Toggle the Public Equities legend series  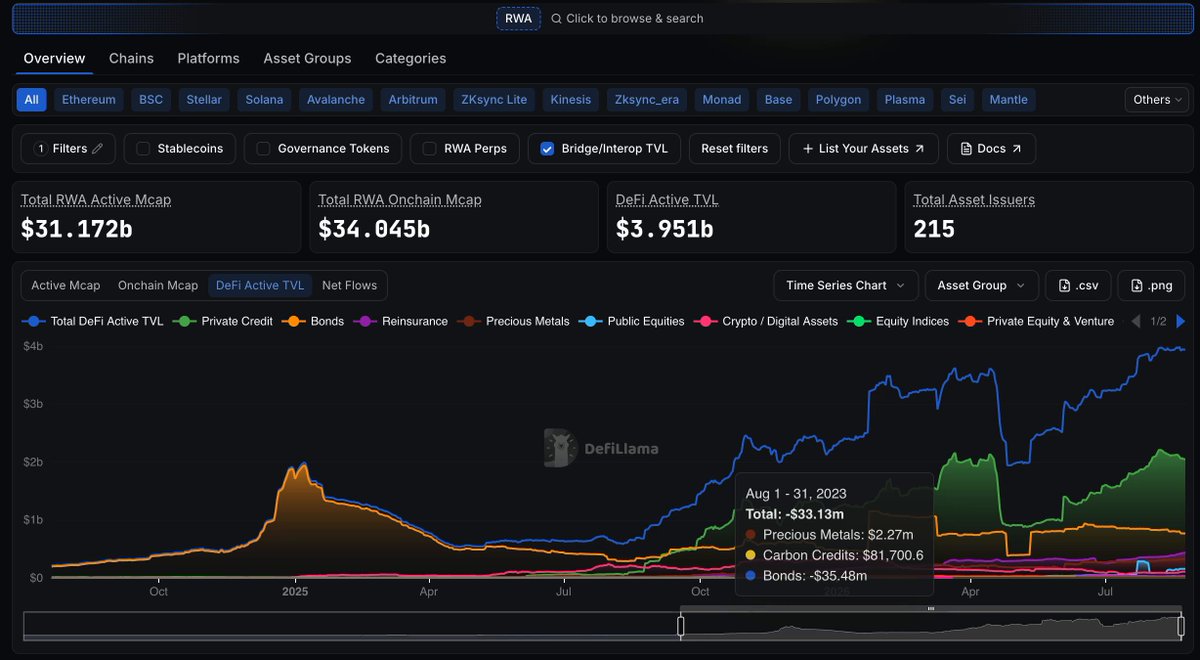pos(632,321)
